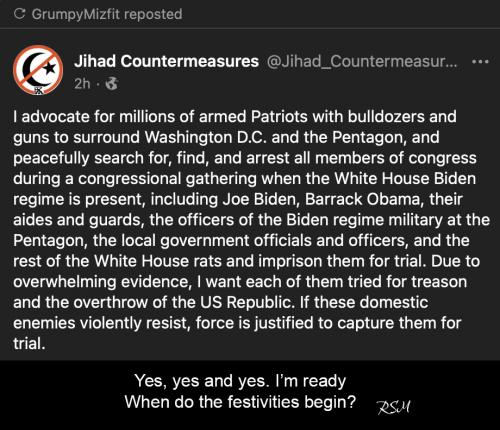Viewport: 500px width, 430px height.
Task: Click the @Jihad_Countermeasur... handle
Action: click(x=362, y=61)
